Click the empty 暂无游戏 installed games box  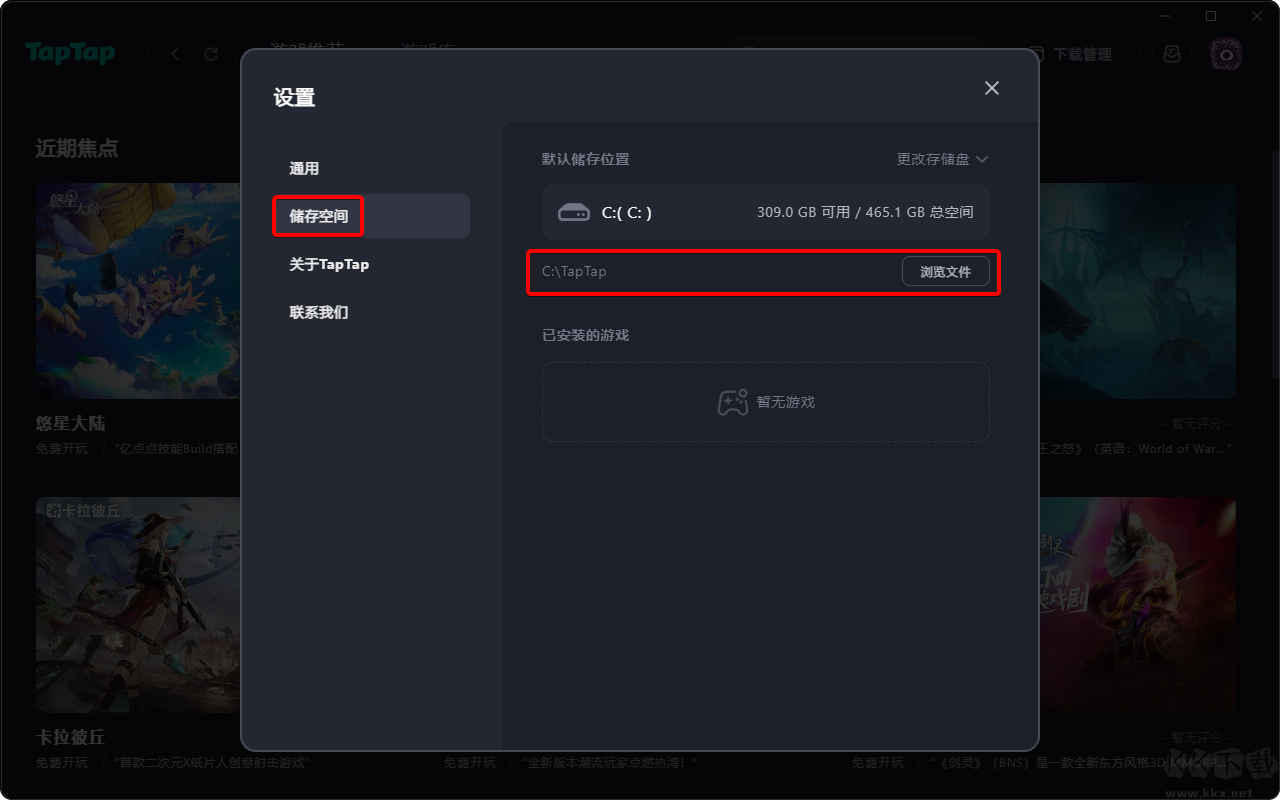(x=766, y=402)
